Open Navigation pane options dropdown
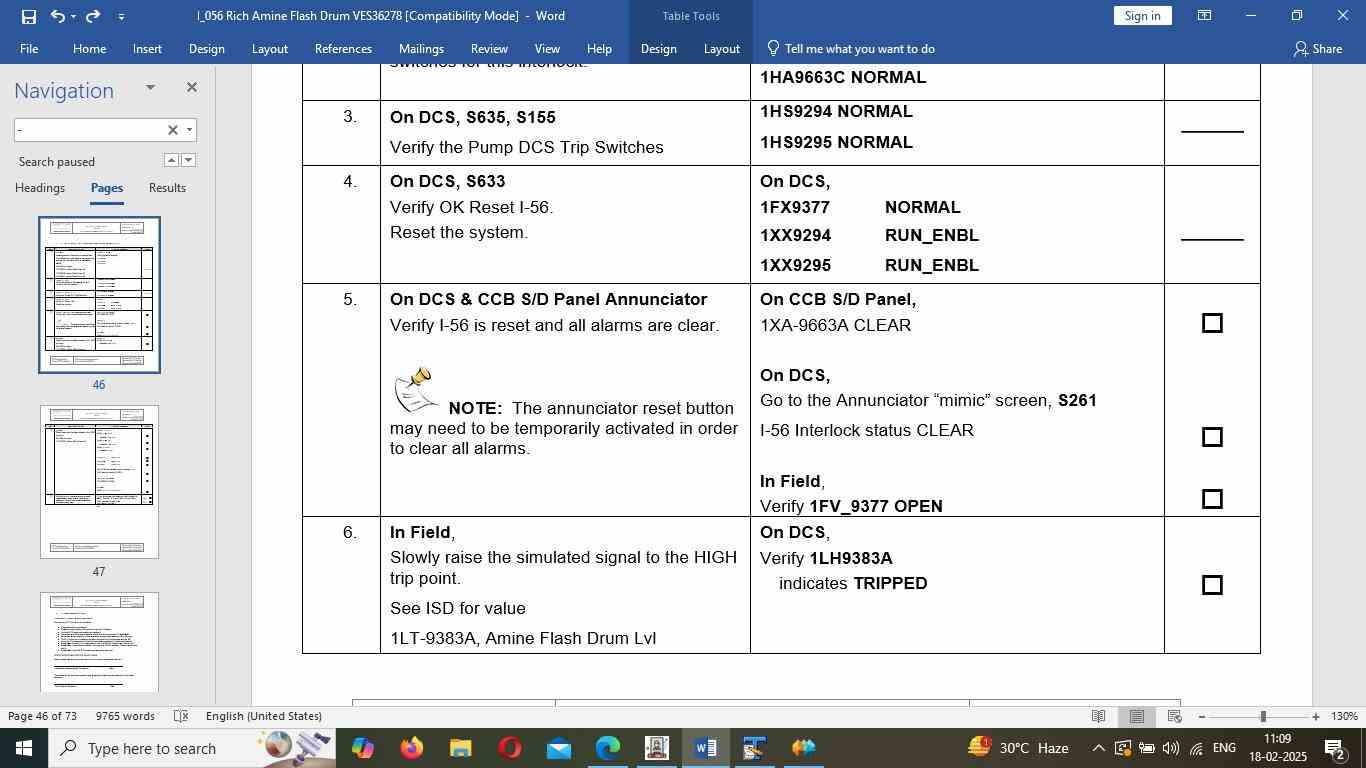The width and height of the screenshot is (1366, 768). click(x=150, y=88)
